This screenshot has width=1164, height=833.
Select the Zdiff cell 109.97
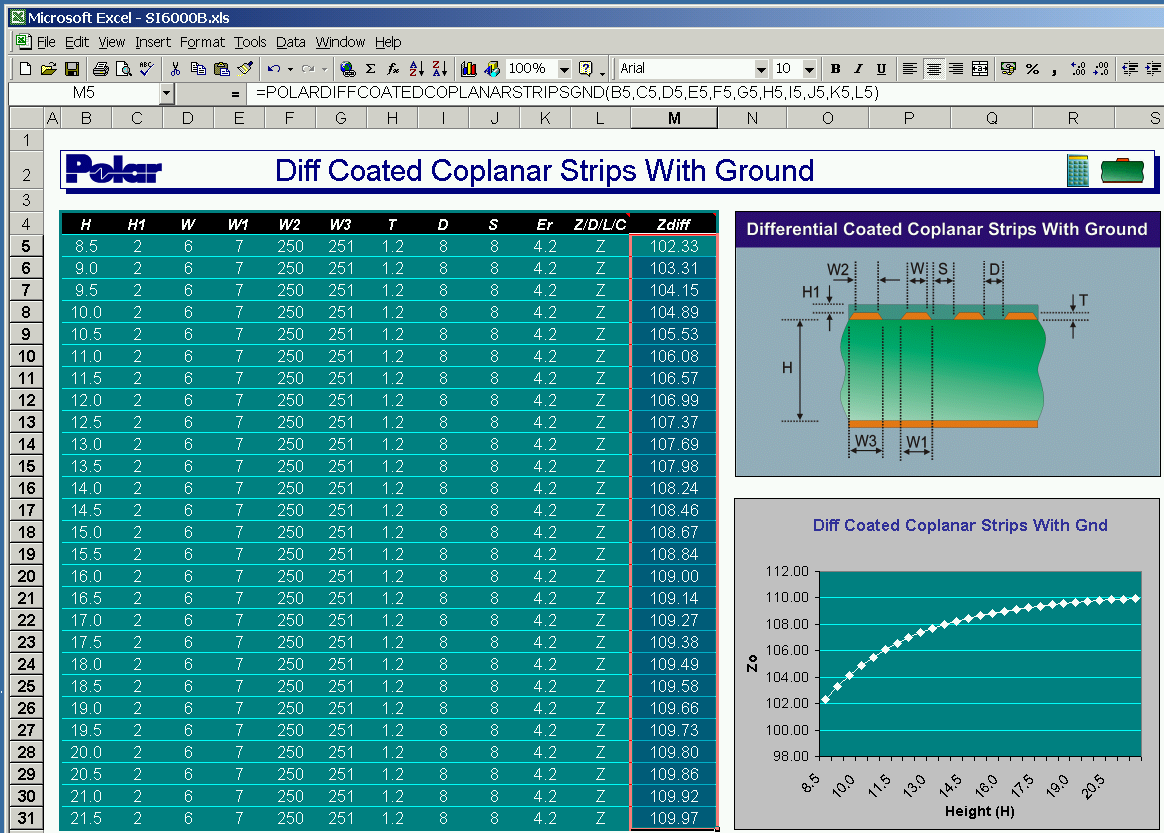coord(674,818)
